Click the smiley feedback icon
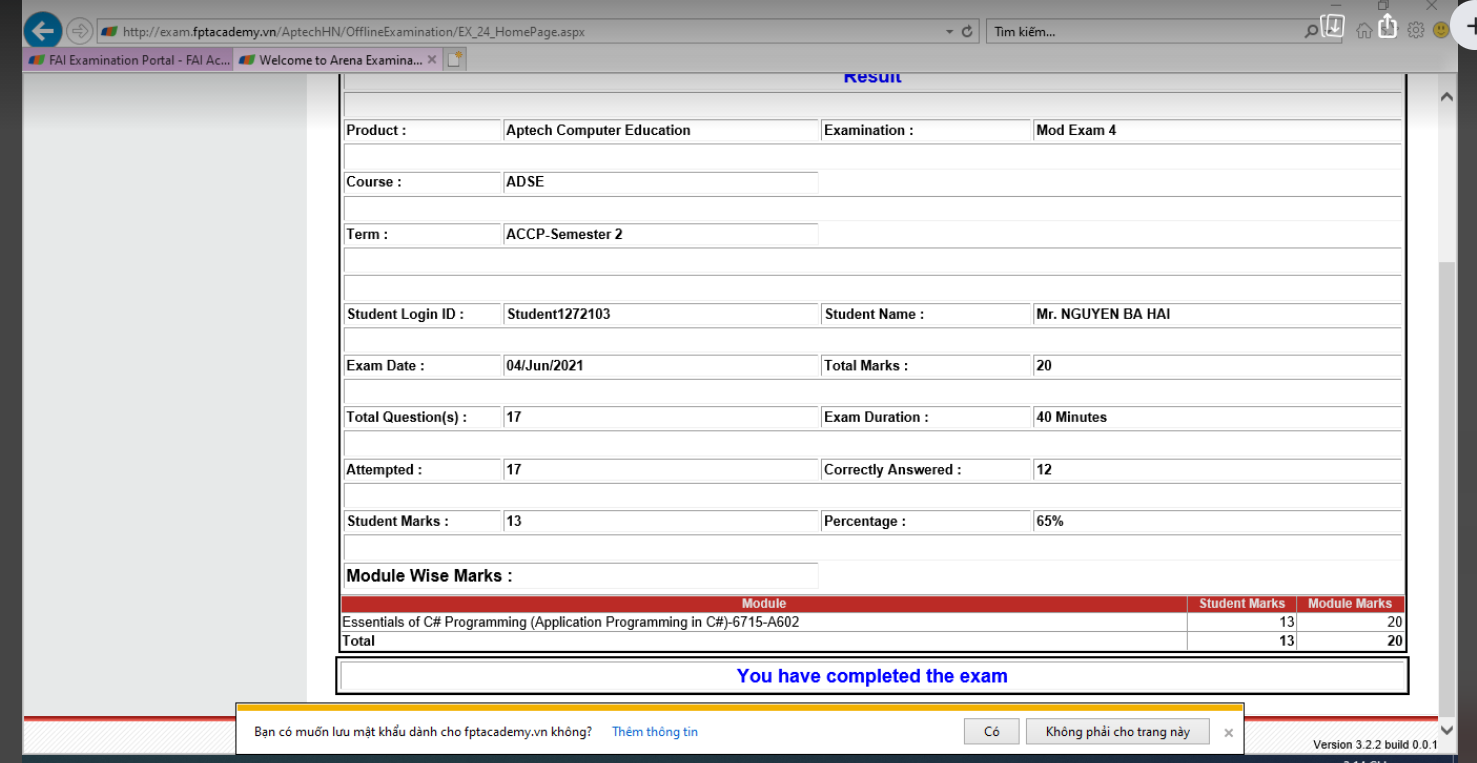 [x=1441, y=31]
